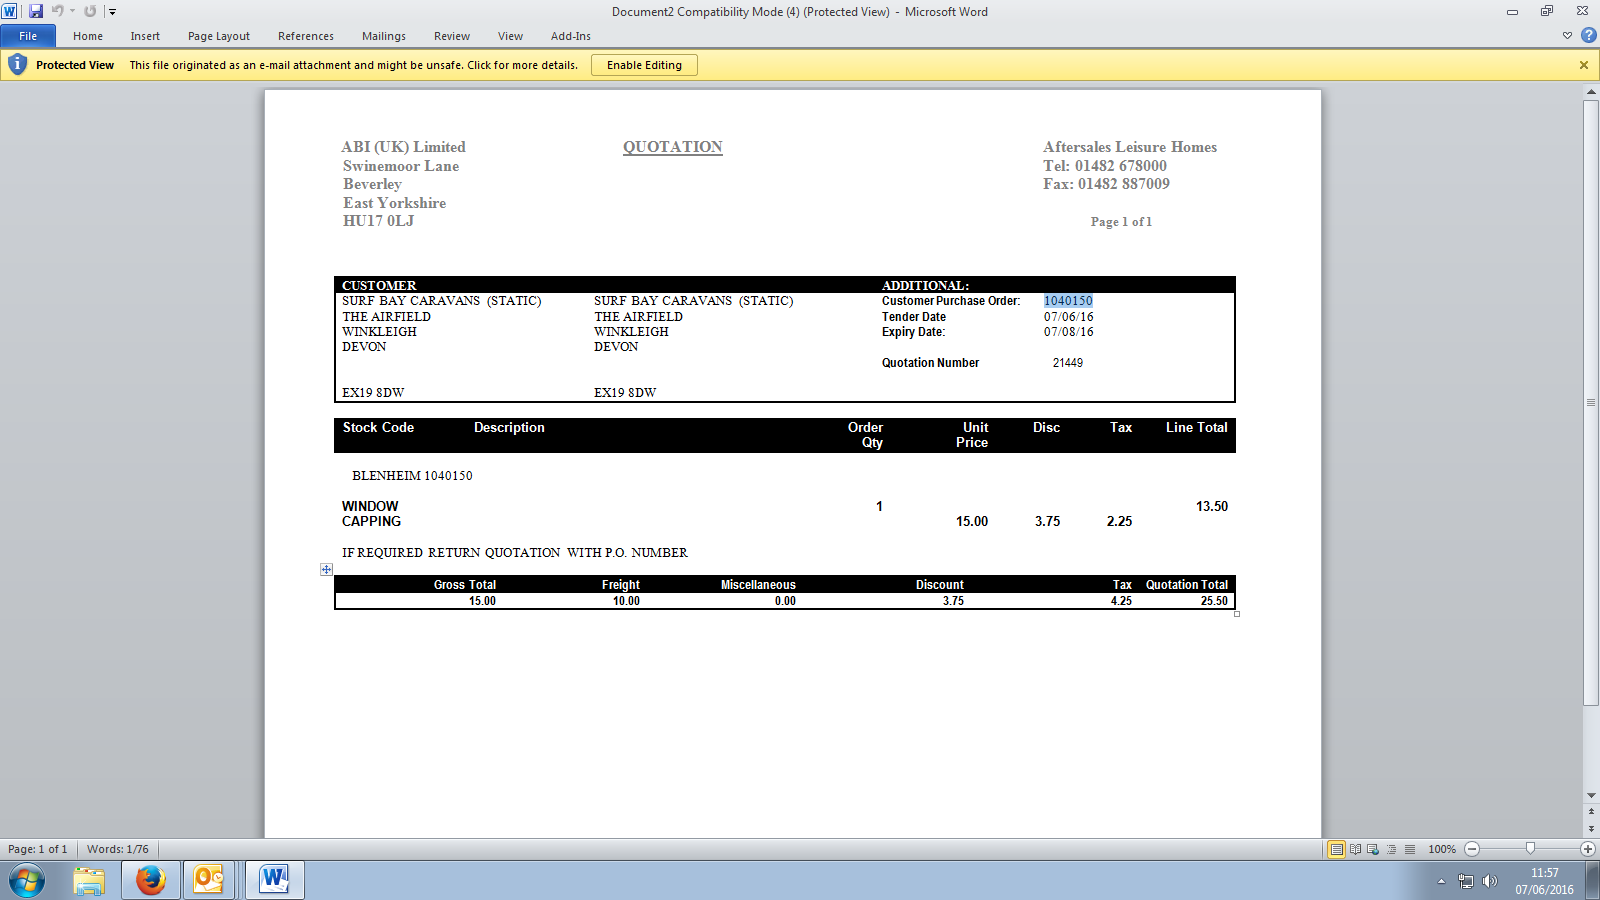Click the Gross Total value 15.00

tap(482, 601)
